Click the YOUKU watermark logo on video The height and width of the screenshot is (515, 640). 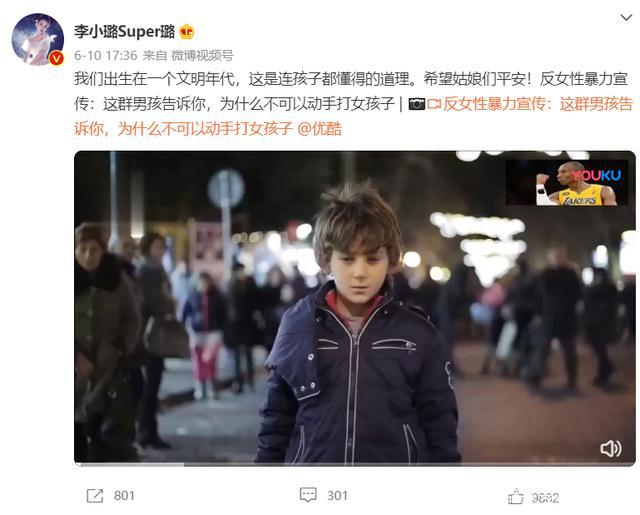point(596,175)
